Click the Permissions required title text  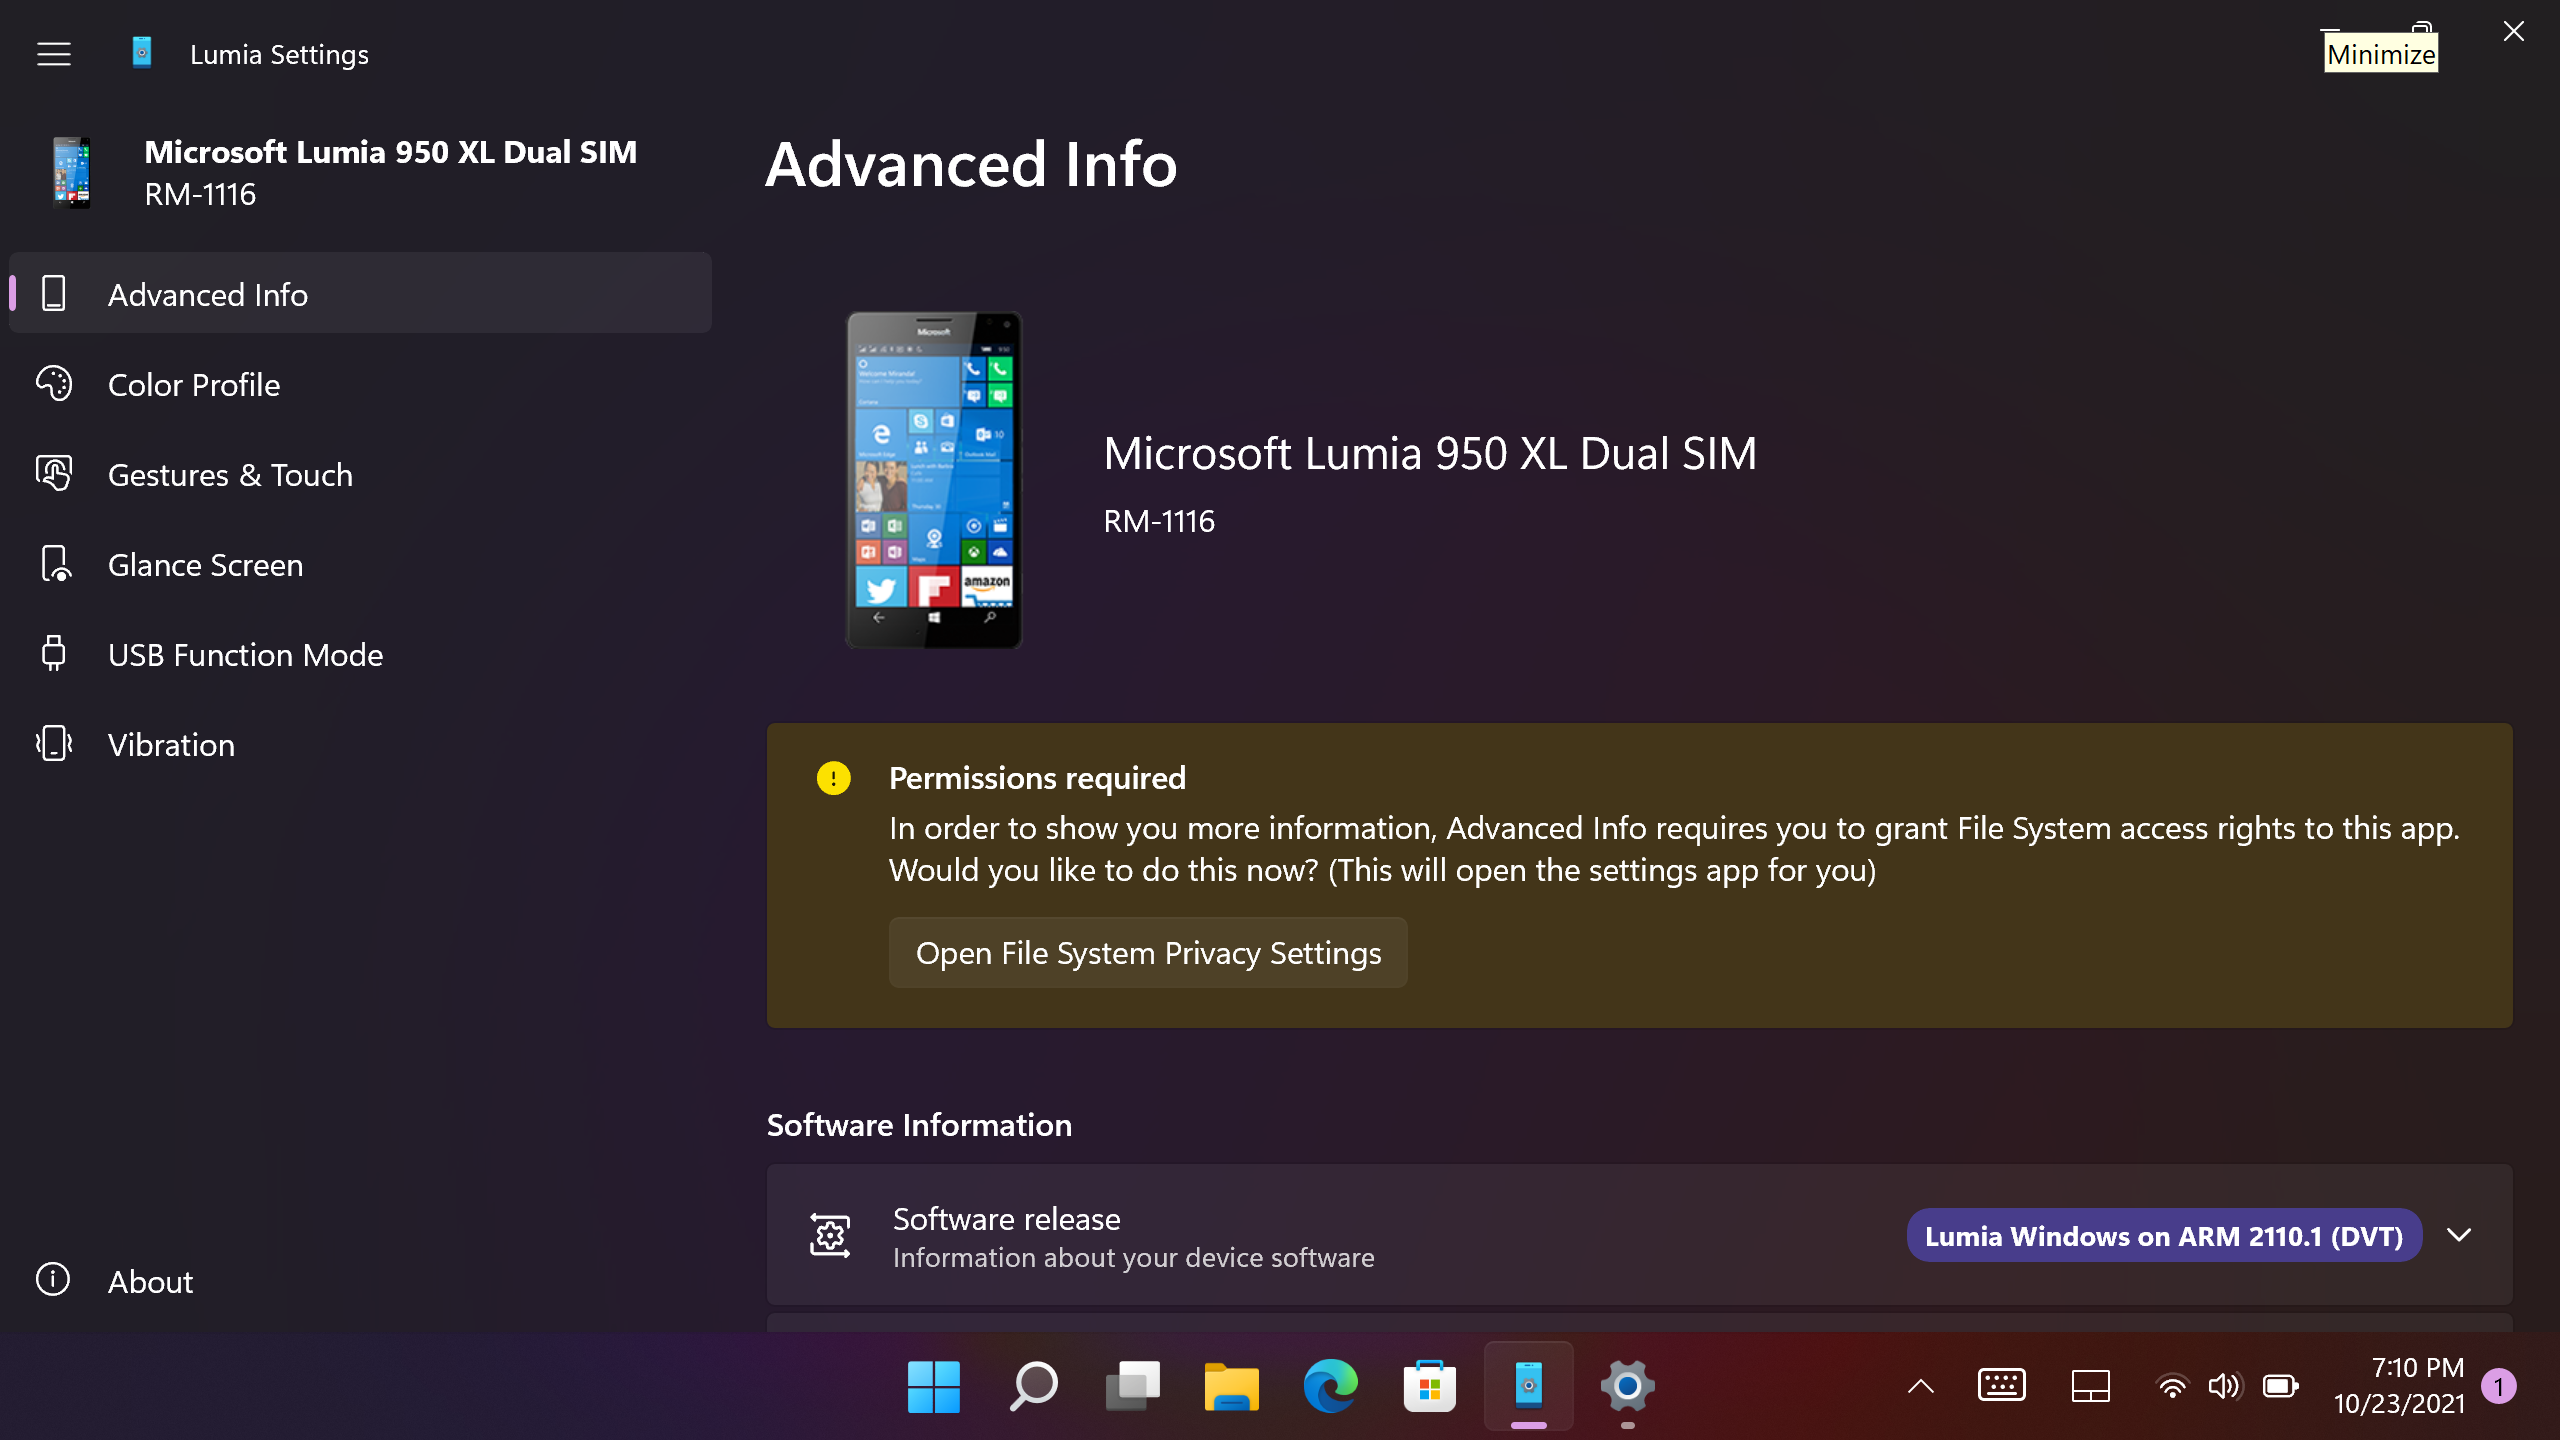pos(1037,778)
